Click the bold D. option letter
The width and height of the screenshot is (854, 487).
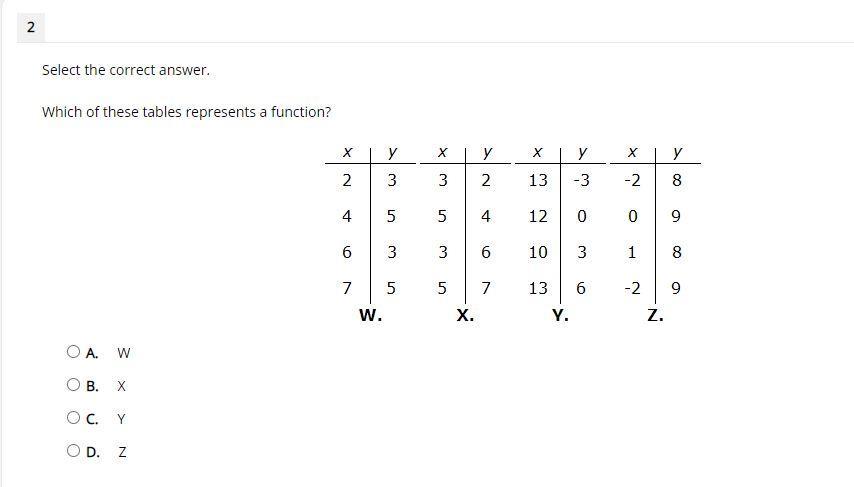click(x=93, y=452)
